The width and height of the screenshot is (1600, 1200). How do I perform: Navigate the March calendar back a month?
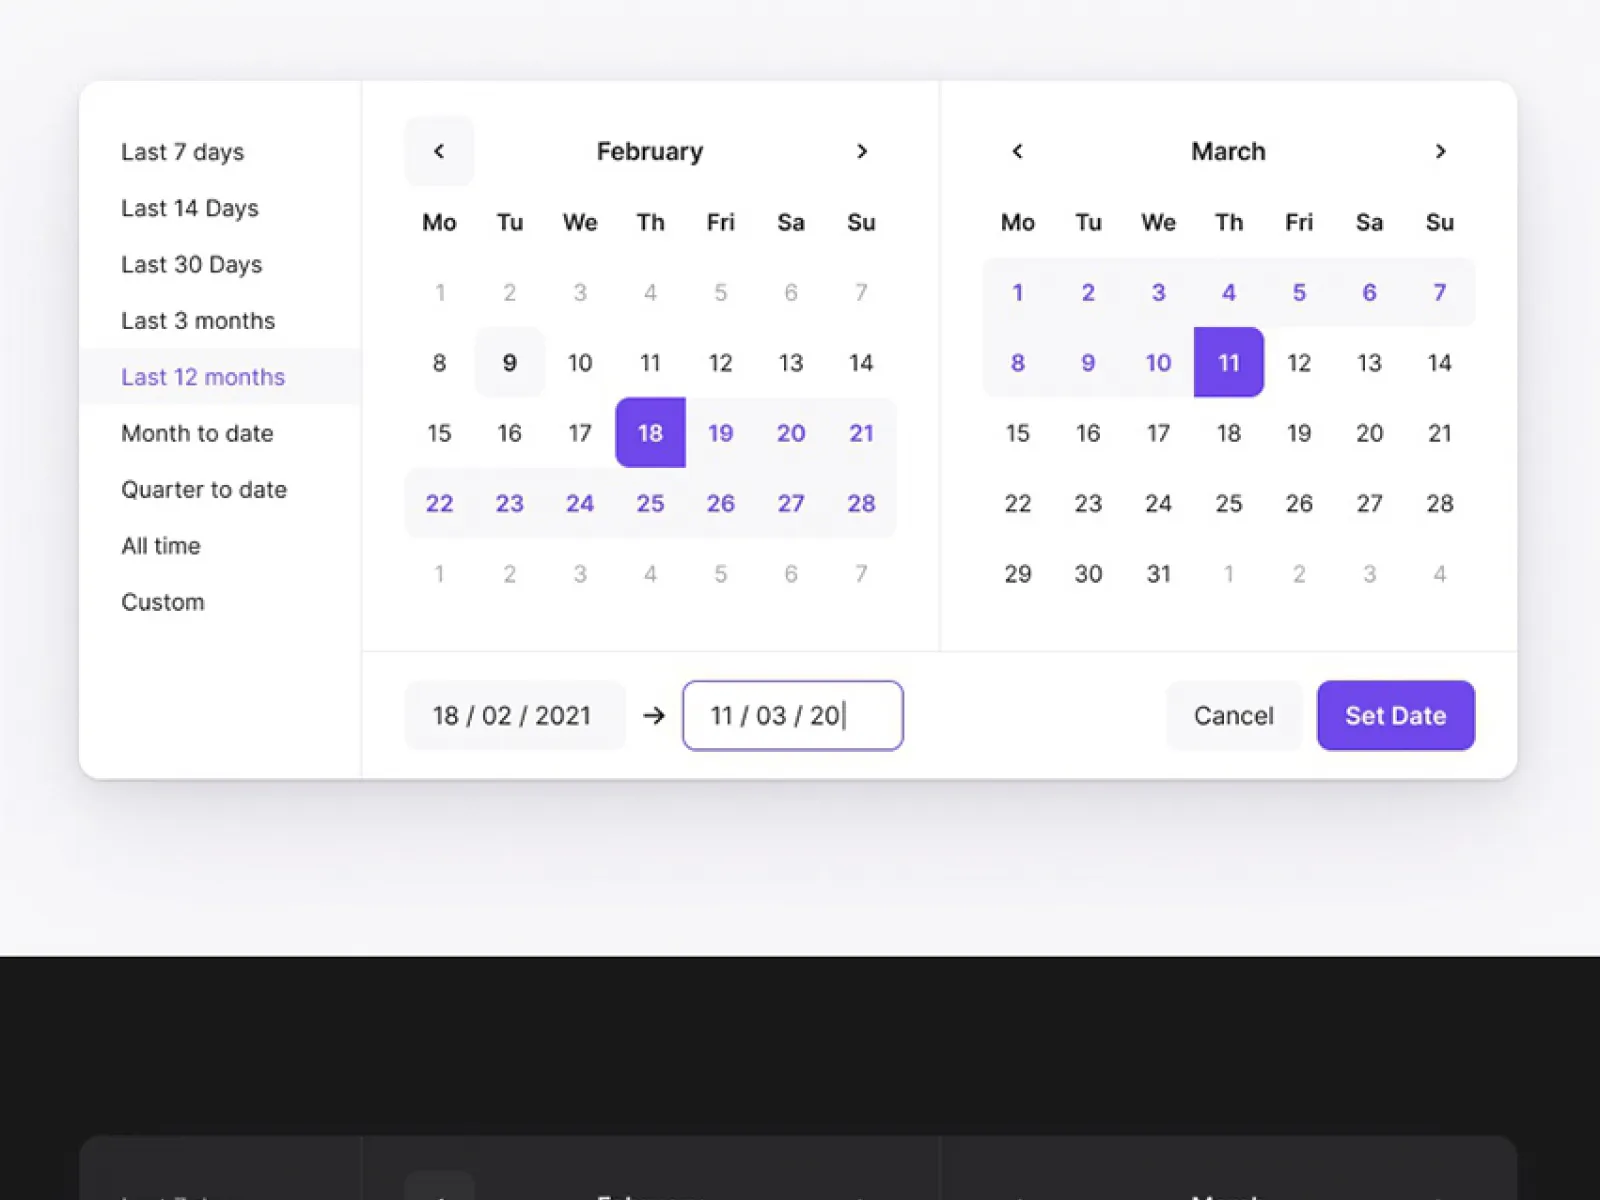(x=1017, y=151)
